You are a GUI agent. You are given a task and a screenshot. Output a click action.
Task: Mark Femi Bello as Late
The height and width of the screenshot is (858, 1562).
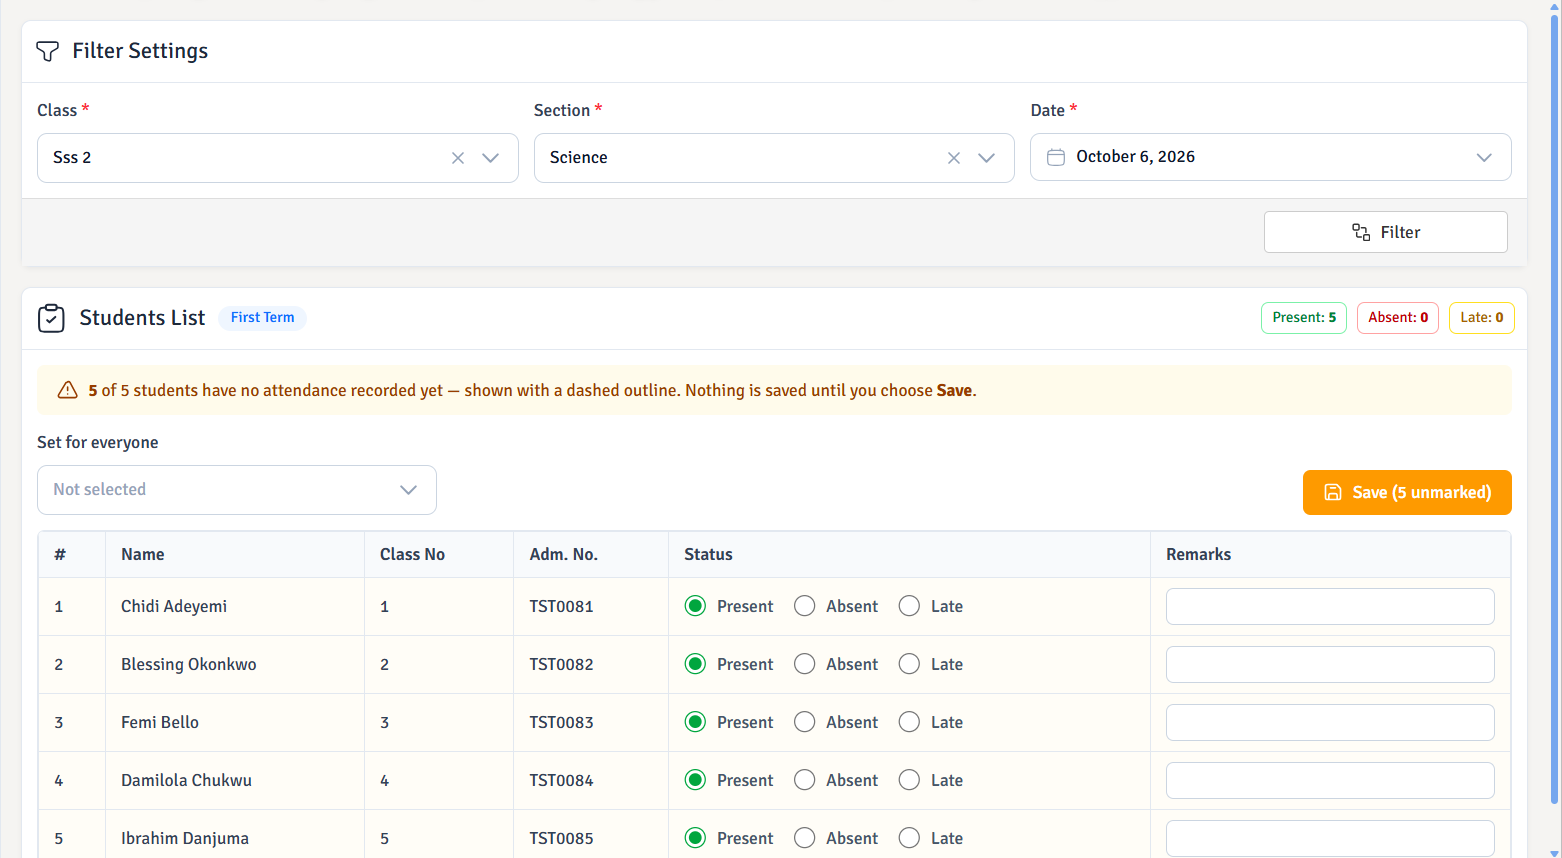[x=909, y=722]
